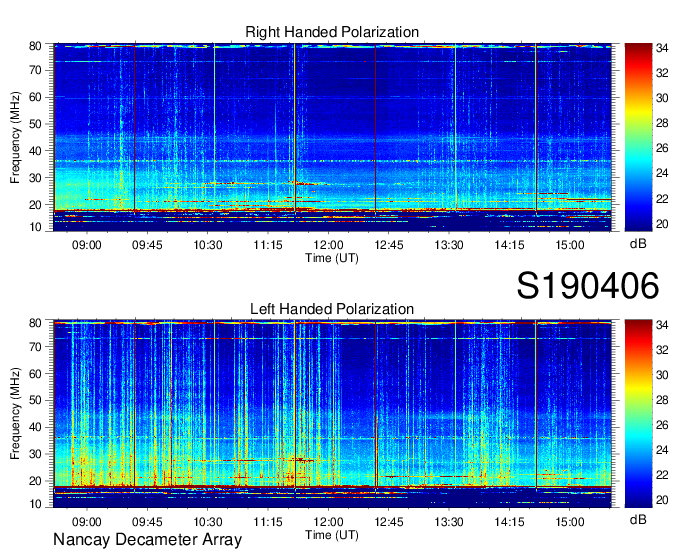The height and width of the screenshot is (552, 680).
Task: Click the 10 MHz tick of Right Handed plot
Action: (x=35, y=227)
